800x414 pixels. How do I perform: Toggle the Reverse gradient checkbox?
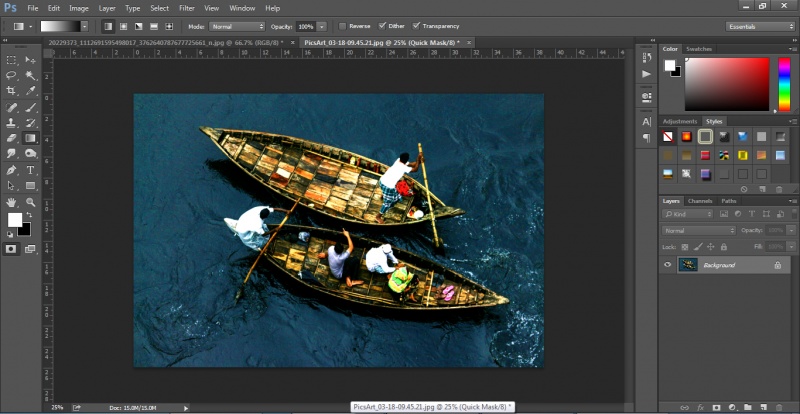click(343, 26)
